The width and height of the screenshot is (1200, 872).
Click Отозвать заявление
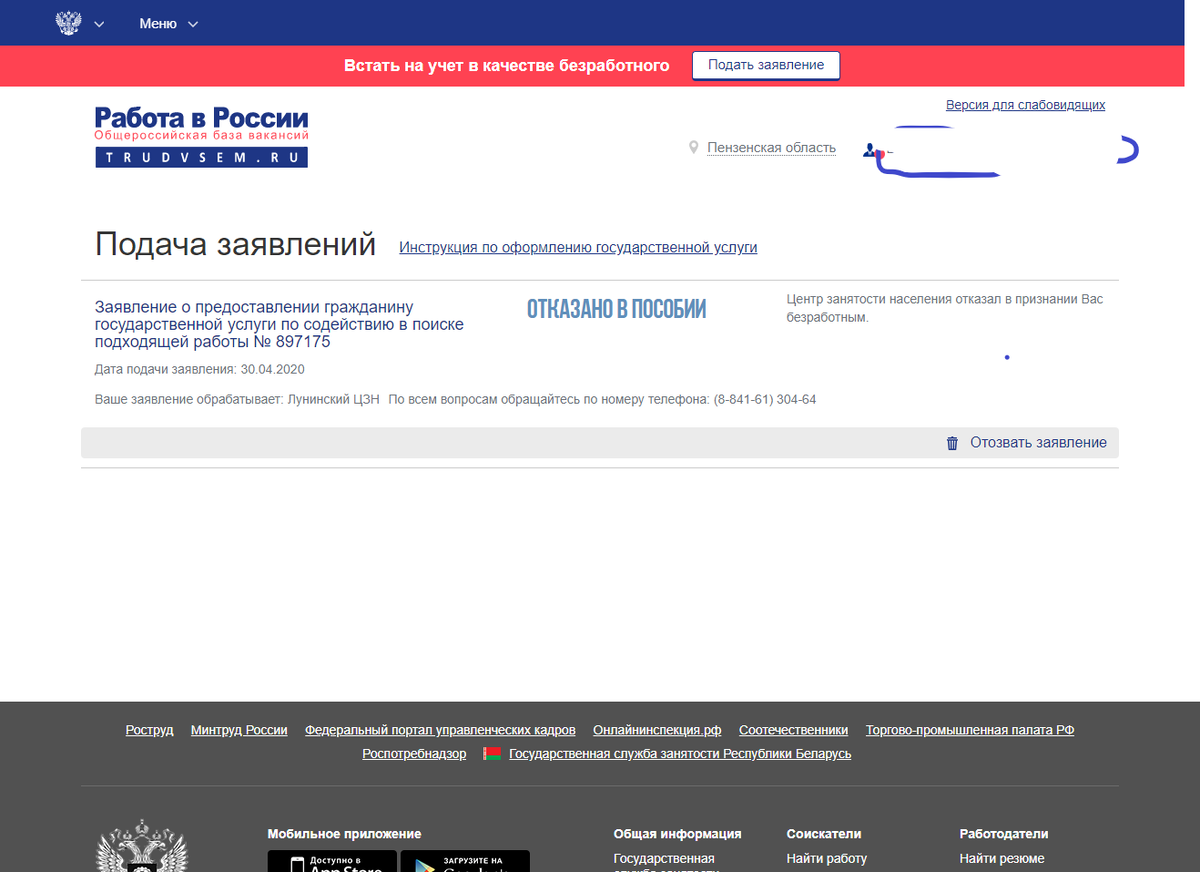pos(1038,443)
